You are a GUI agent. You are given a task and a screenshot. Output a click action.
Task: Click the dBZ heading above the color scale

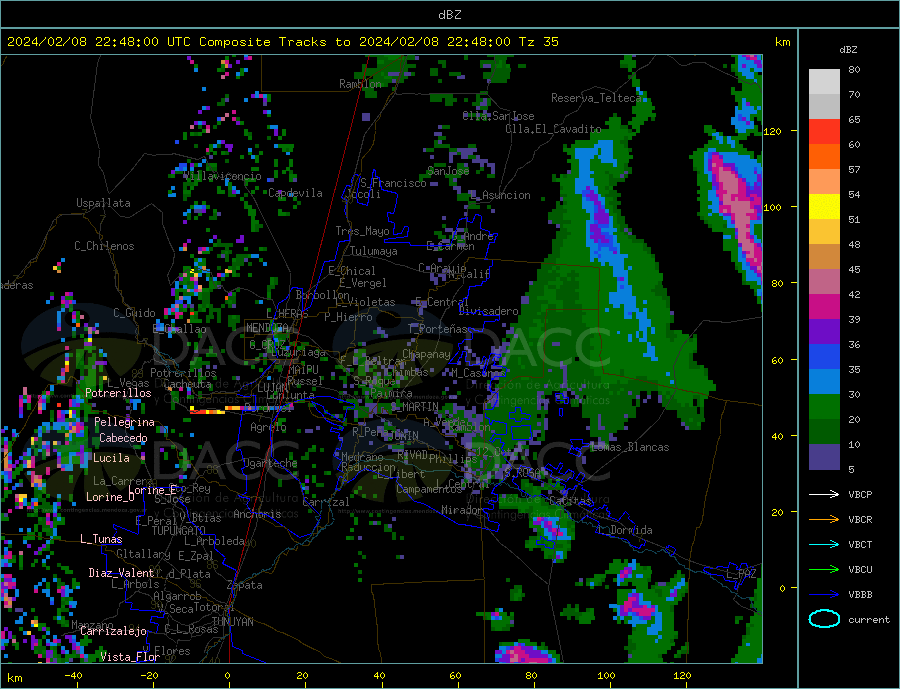pos(848,50)
